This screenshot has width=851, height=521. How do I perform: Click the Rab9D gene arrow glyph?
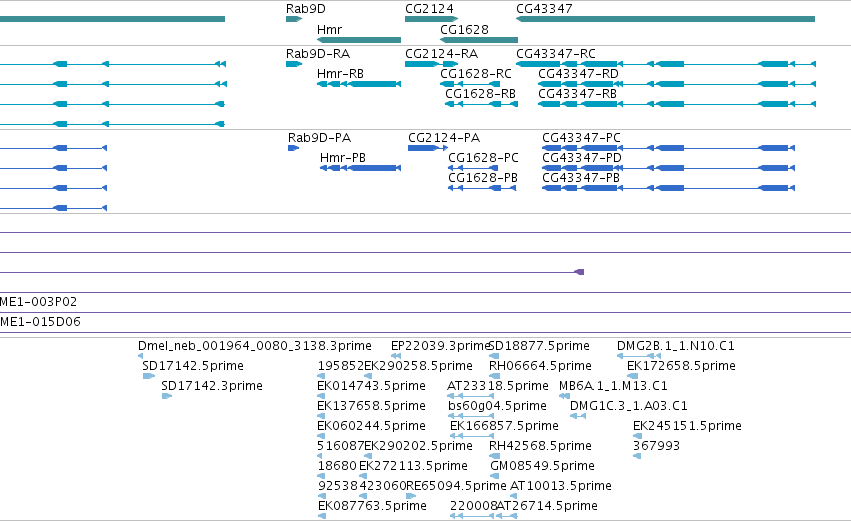(x=294, y=19)
